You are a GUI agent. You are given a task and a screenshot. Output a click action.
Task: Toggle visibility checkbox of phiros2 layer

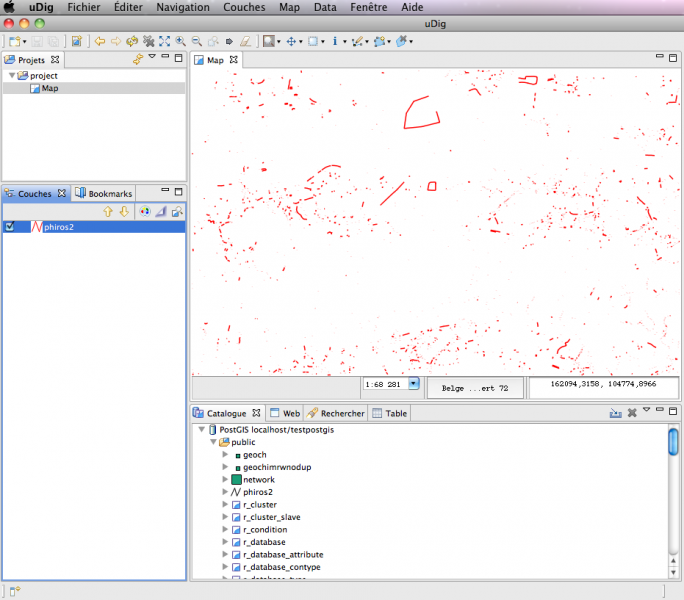pos(10,227)
